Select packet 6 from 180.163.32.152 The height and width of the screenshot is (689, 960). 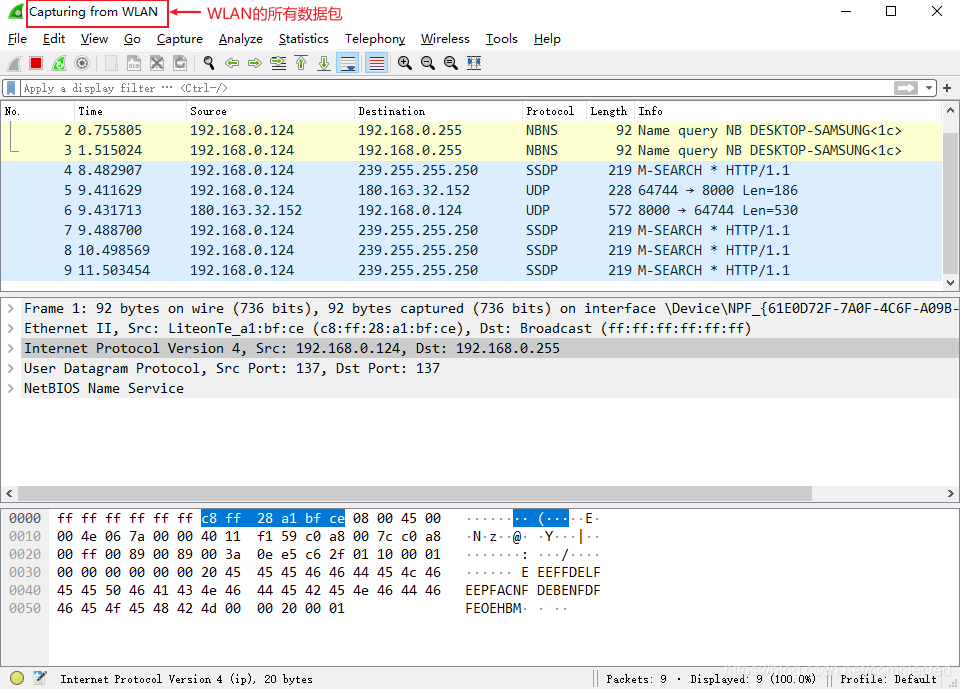pos(471,211)
